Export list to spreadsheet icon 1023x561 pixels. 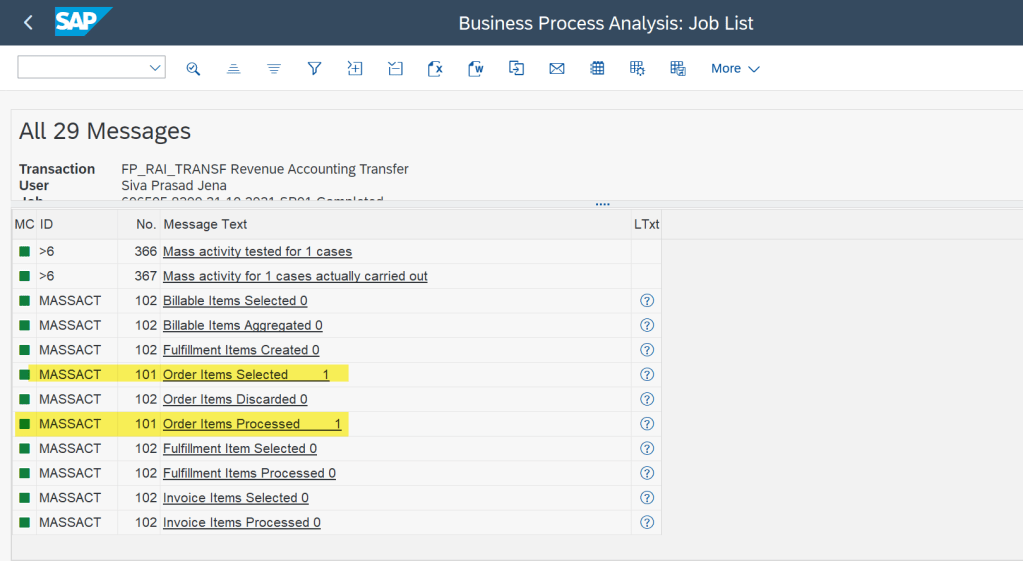[x=435, y=68]
